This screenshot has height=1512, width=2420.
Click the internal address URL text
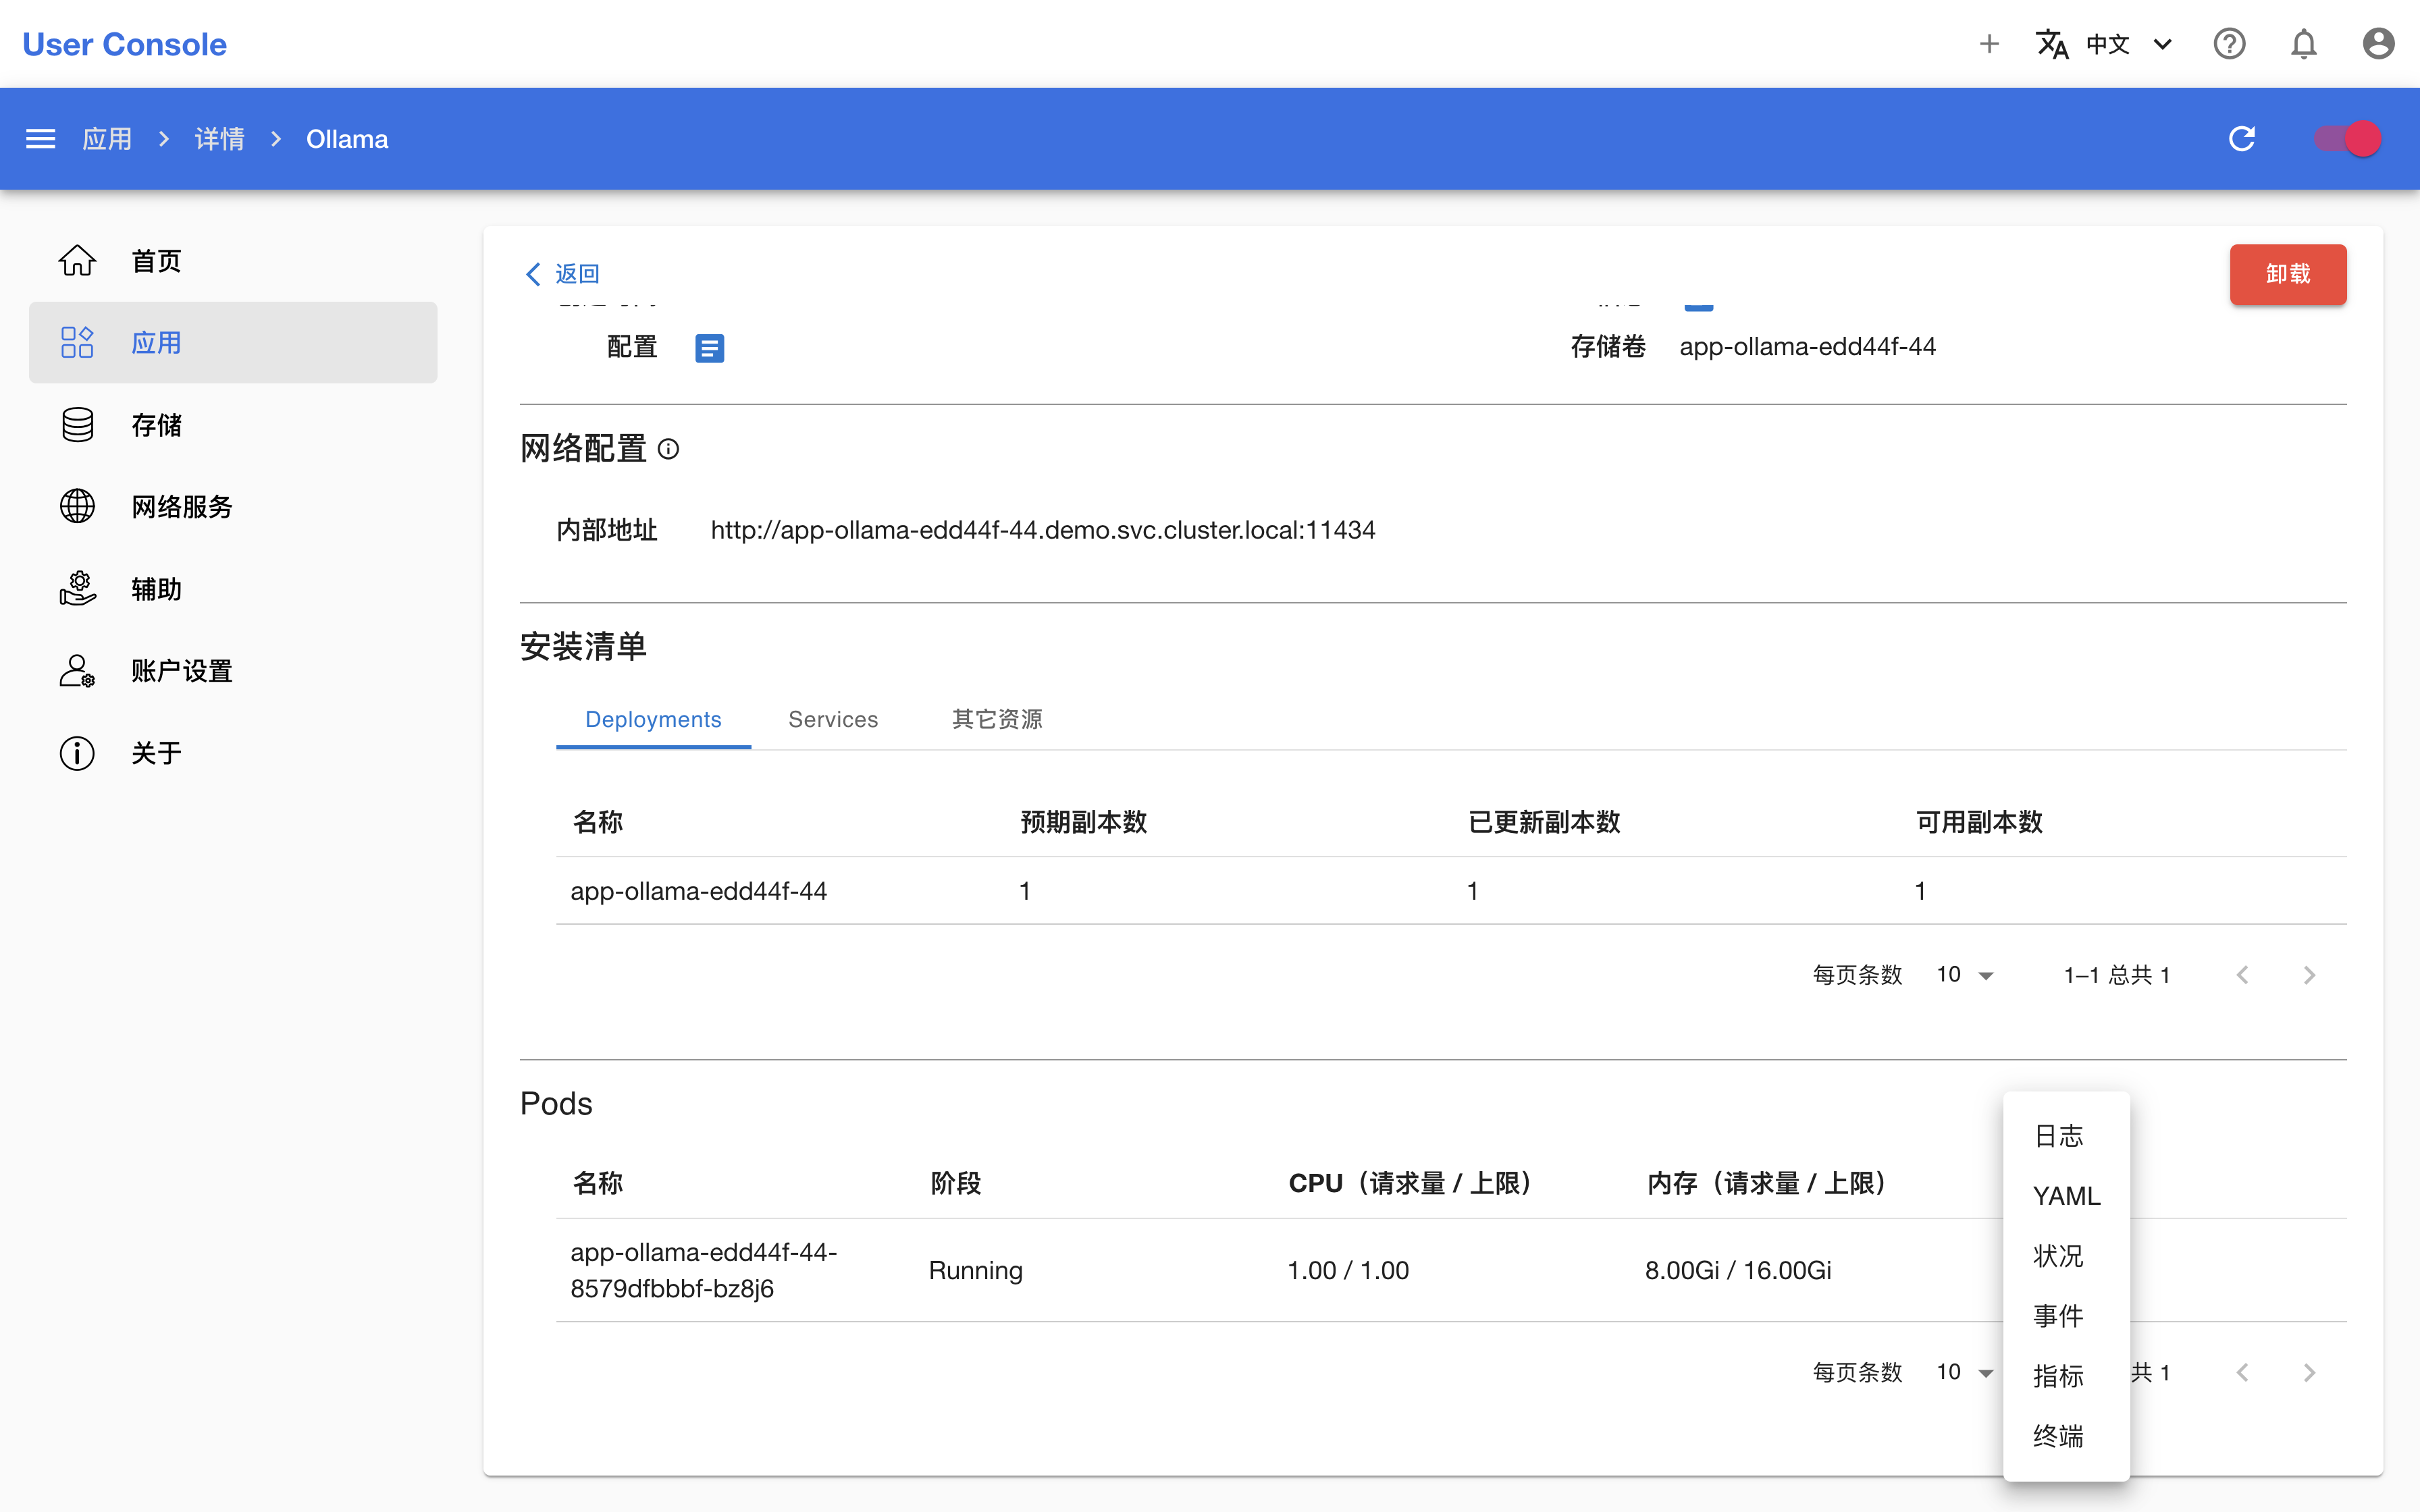1043,530
